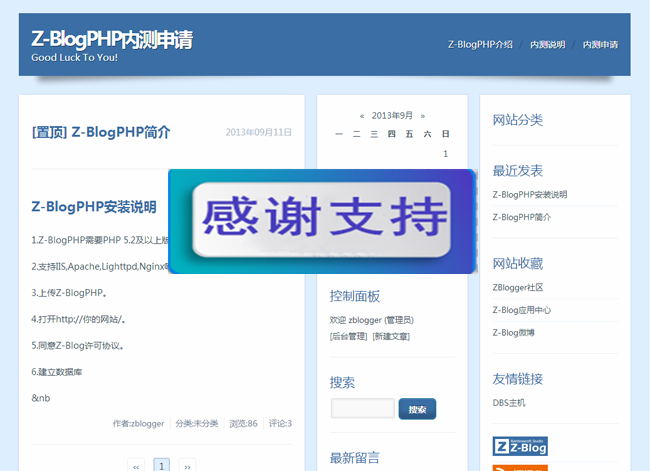Click the 网站收藏 sidebar heading

(x=518, y=263)
